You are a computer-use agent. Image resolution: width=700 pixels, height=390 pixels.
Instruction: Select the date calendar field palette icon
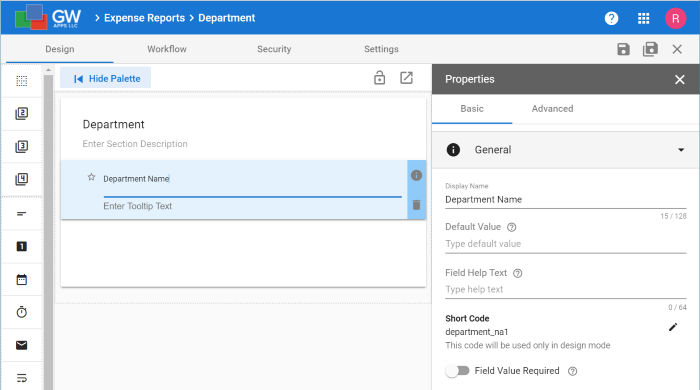[21, 279]
